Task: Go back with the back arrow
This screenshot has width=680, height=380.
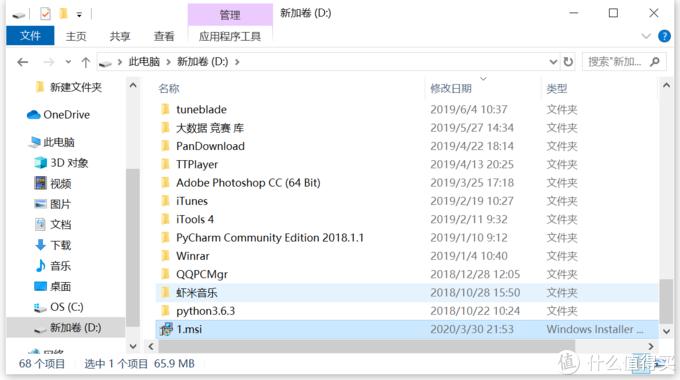Action: click(23, 62)
